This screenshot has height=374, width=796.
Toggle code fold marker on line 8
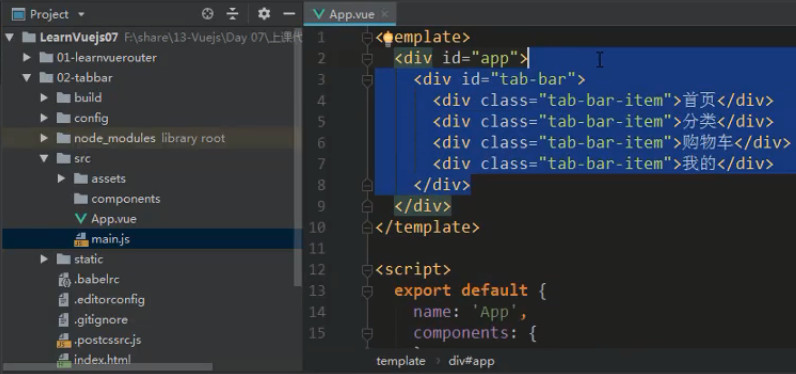[x=367, y=185]
